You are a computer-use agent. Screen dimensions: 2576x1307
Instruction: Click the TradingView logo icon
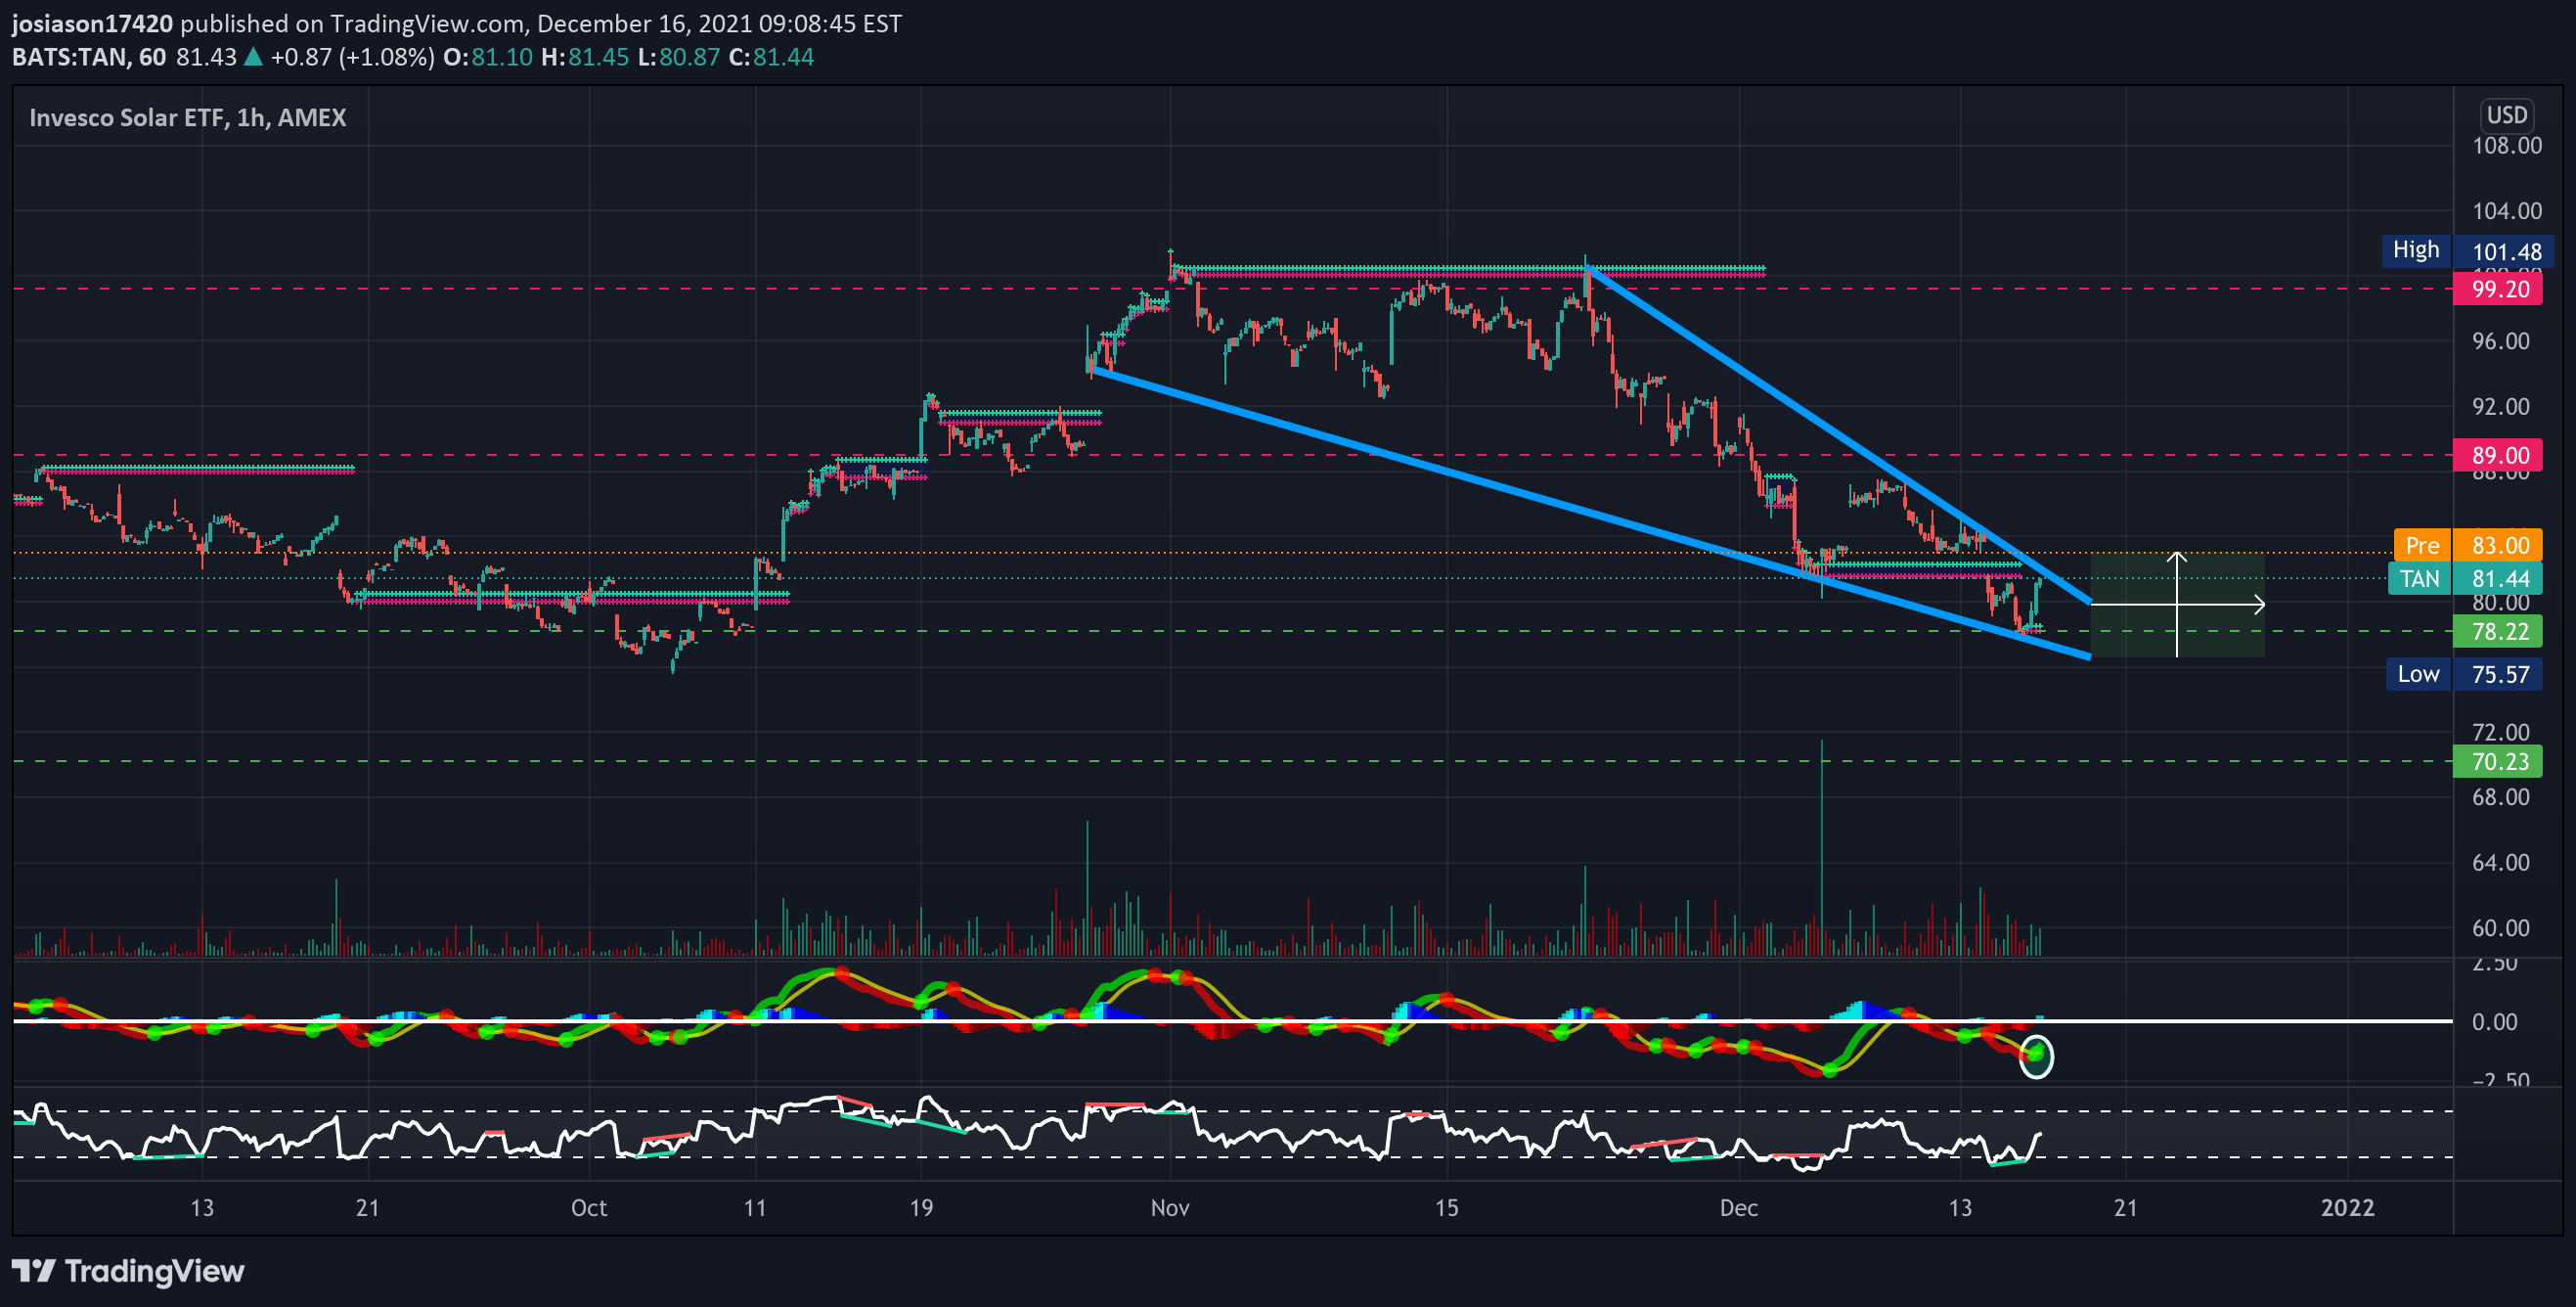click(x=33, y=1271)
